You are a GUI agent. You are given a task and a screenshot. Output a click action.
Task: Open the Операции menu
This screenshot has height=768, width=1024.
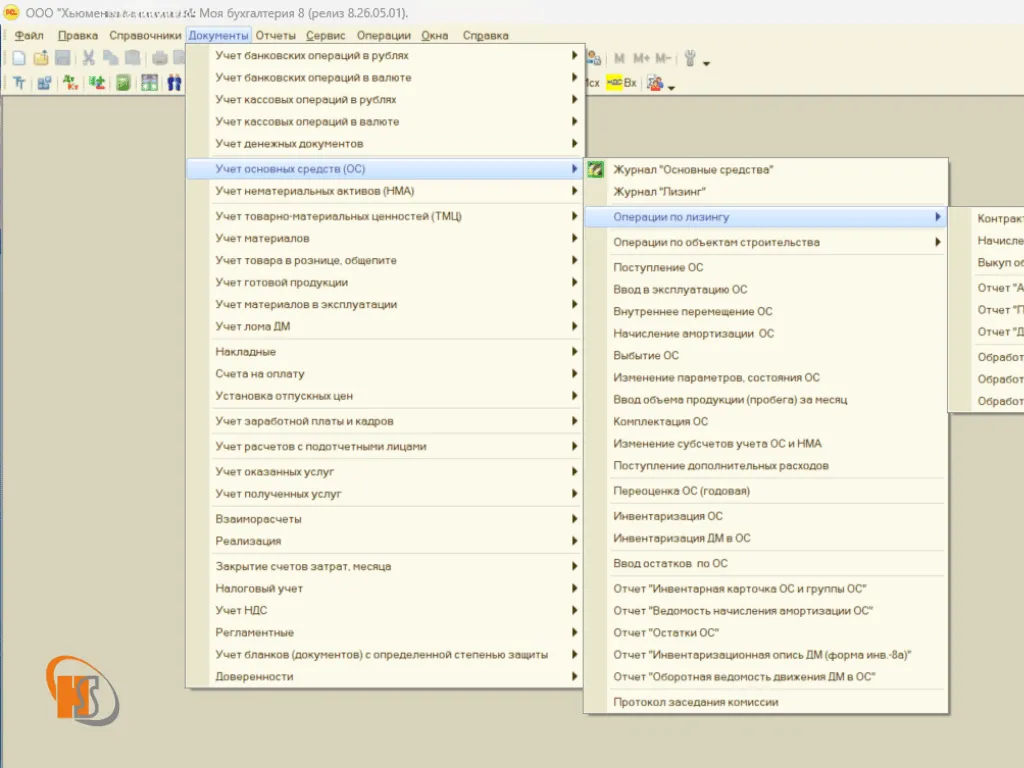pos(384,35)
